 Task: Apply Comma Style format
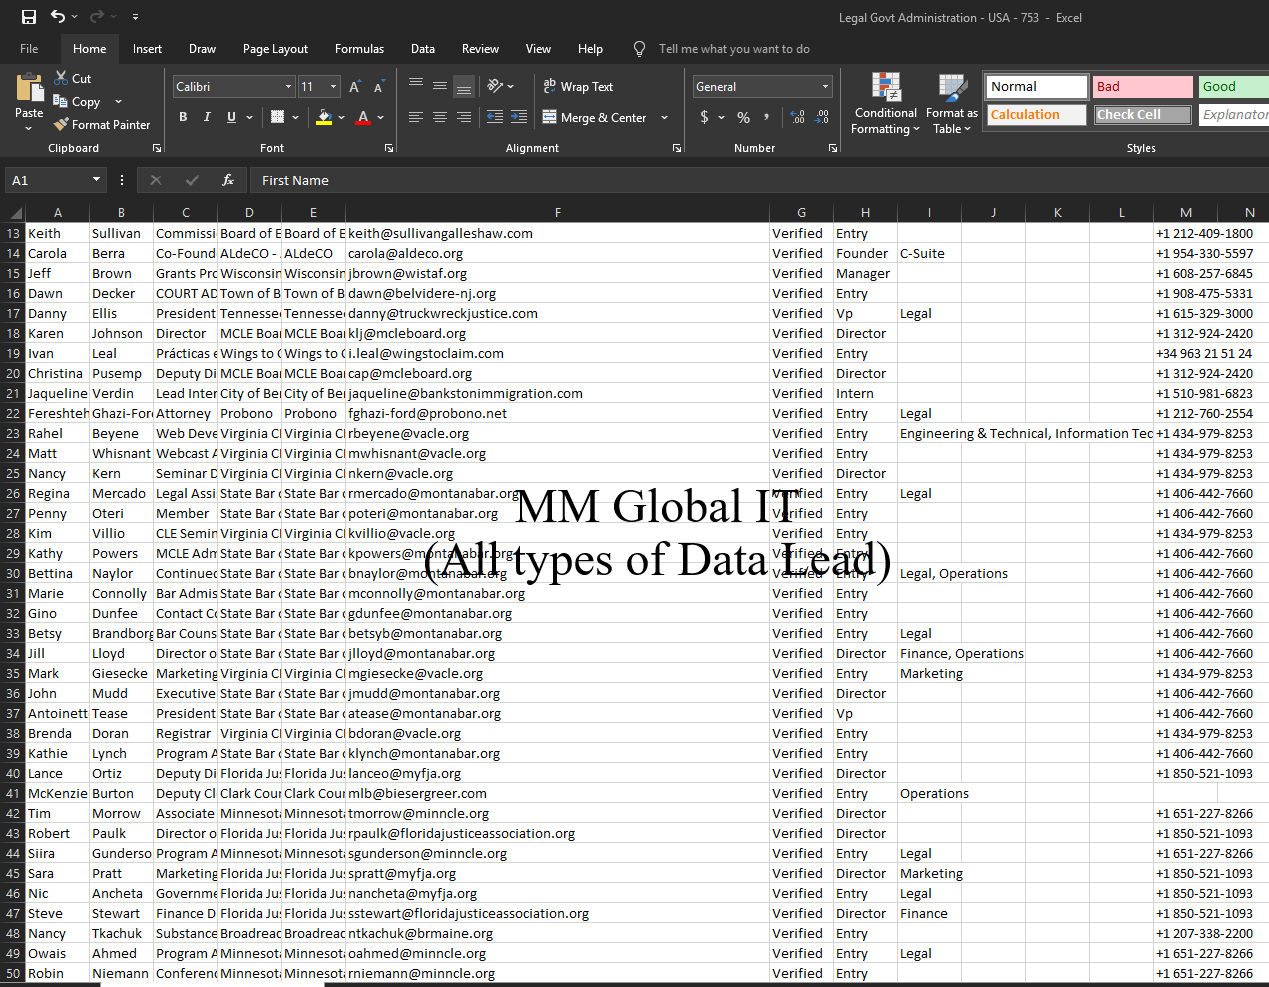[767, 117]
